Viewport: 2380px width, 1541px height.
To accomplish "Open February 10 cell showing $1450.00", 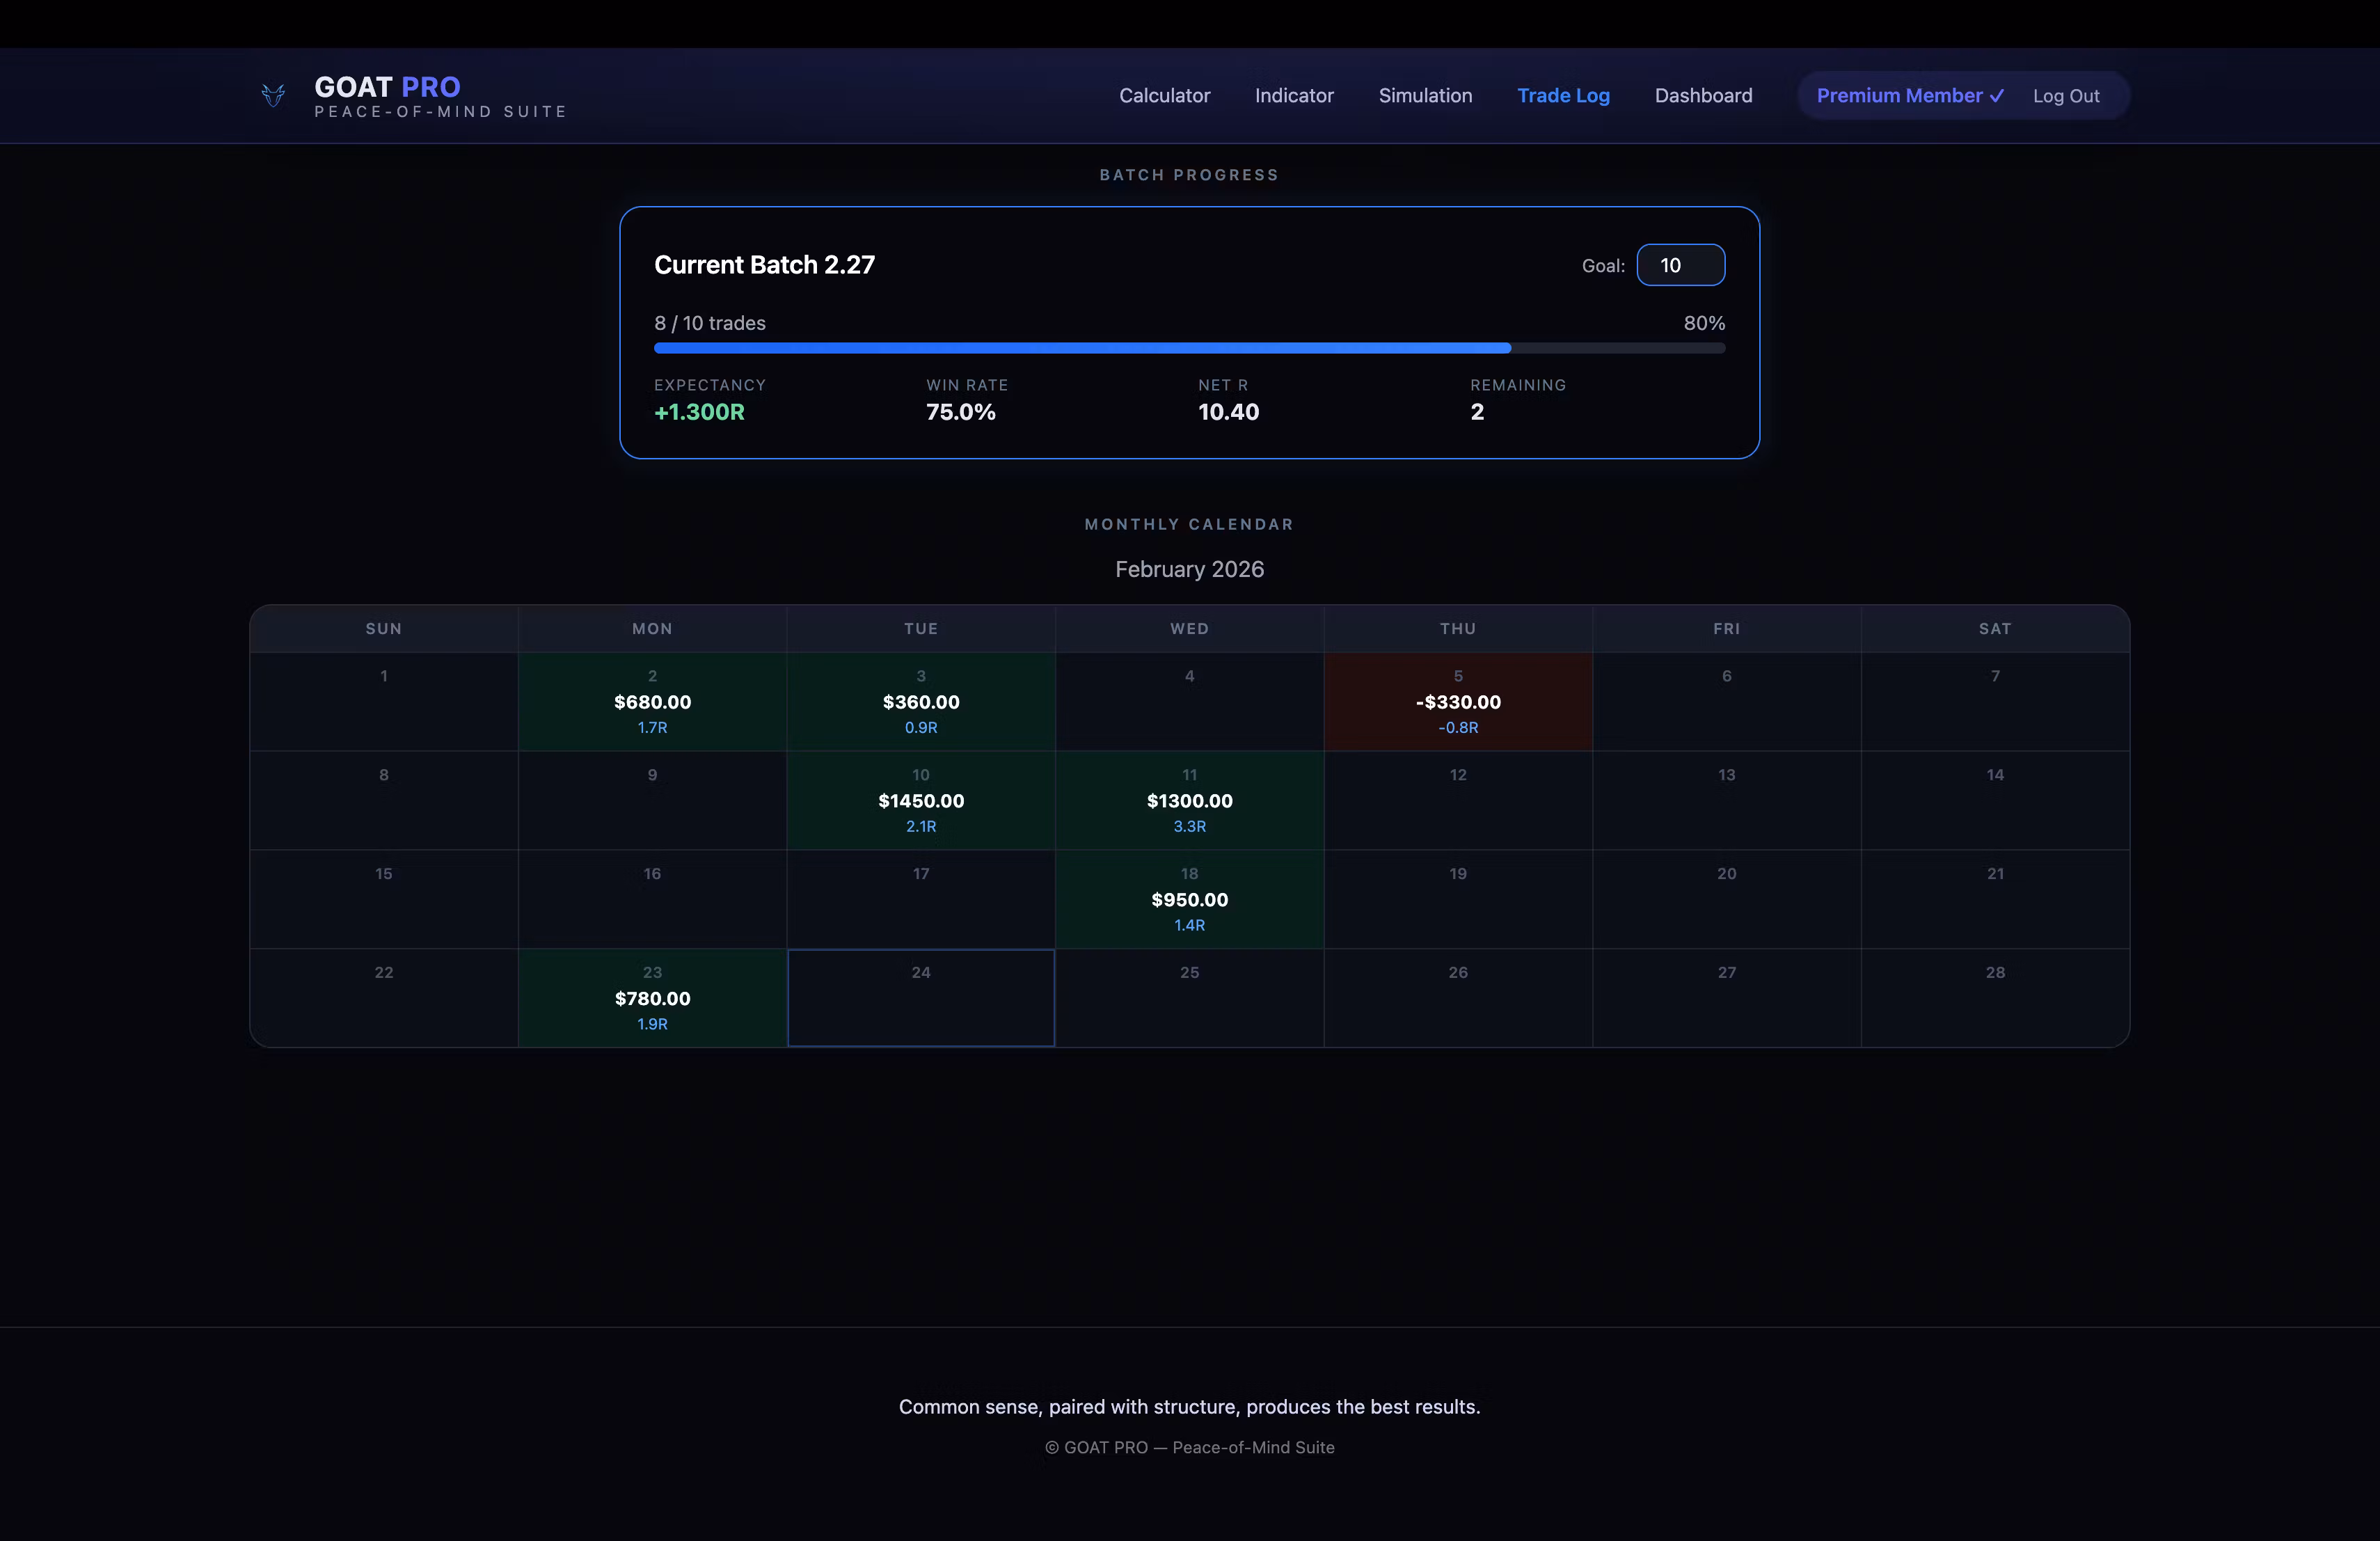I will tap(921, 801).
